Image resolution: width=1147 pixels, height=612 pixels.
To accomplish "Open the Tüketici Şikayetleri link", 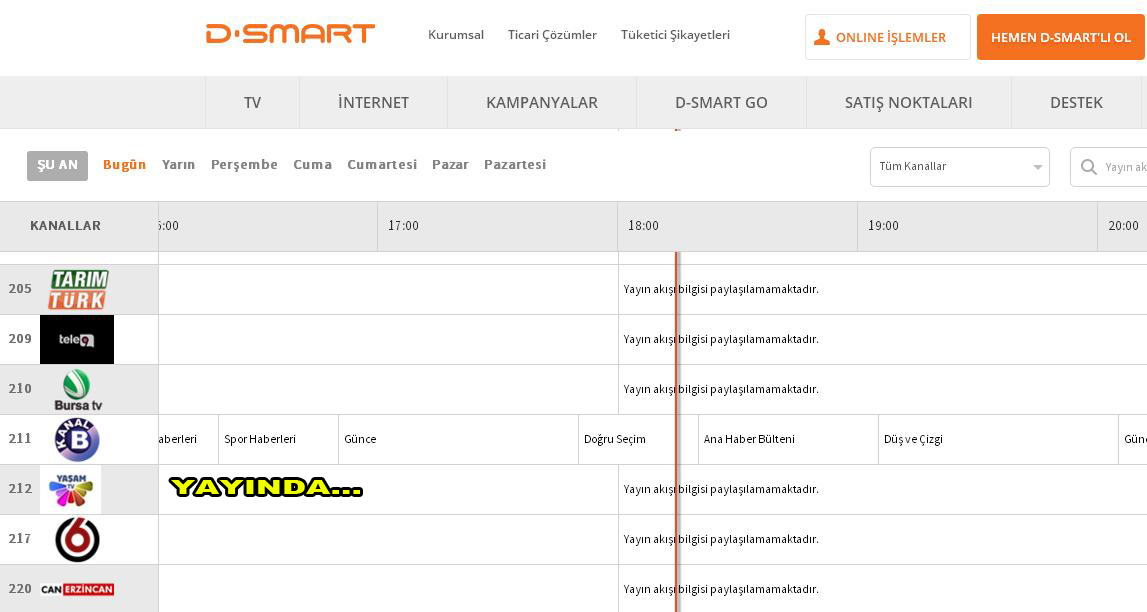I will click(x=675, y=34).
